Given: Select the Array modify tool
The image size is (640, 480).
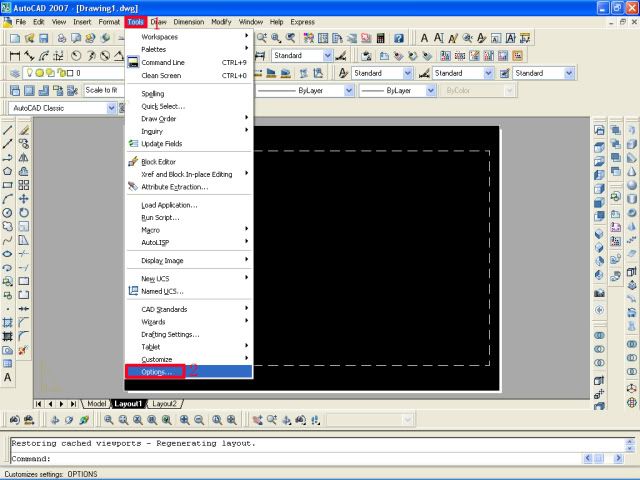Looking at the screenshot, I should click(24, 185).
